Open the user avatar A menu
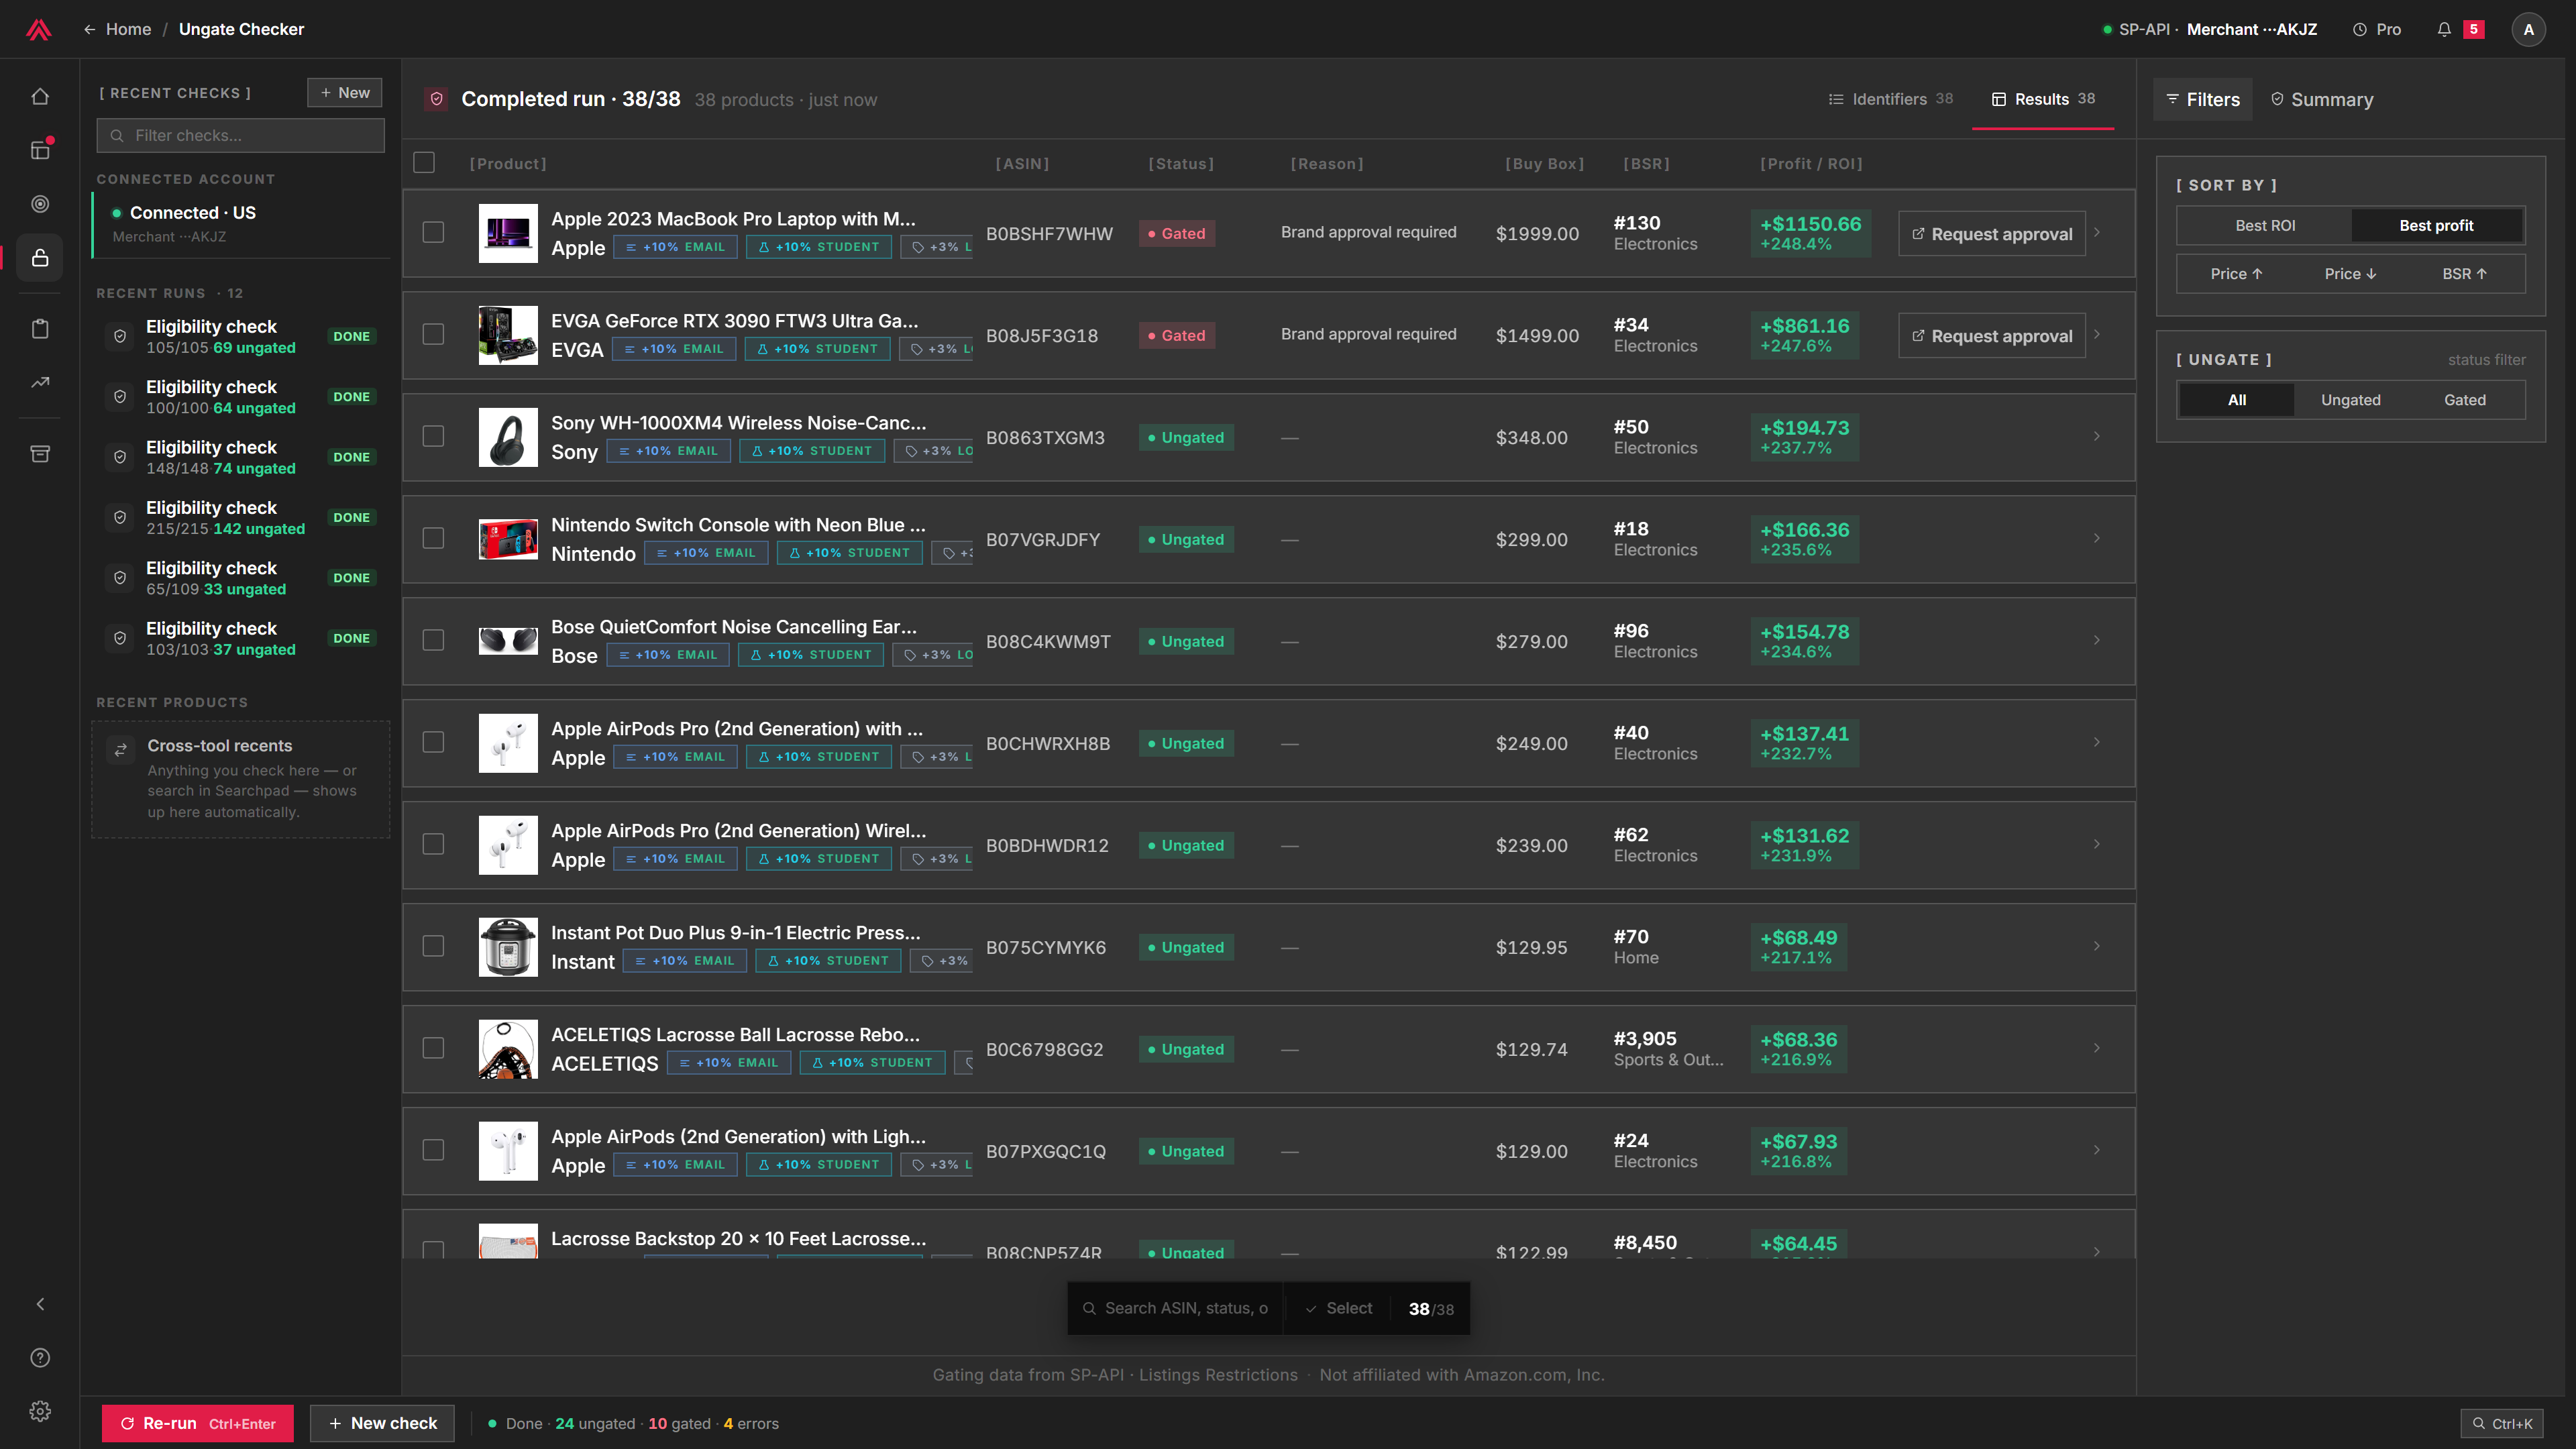The width and height of the screenshot is (2576, 1449). point(2529,30)
